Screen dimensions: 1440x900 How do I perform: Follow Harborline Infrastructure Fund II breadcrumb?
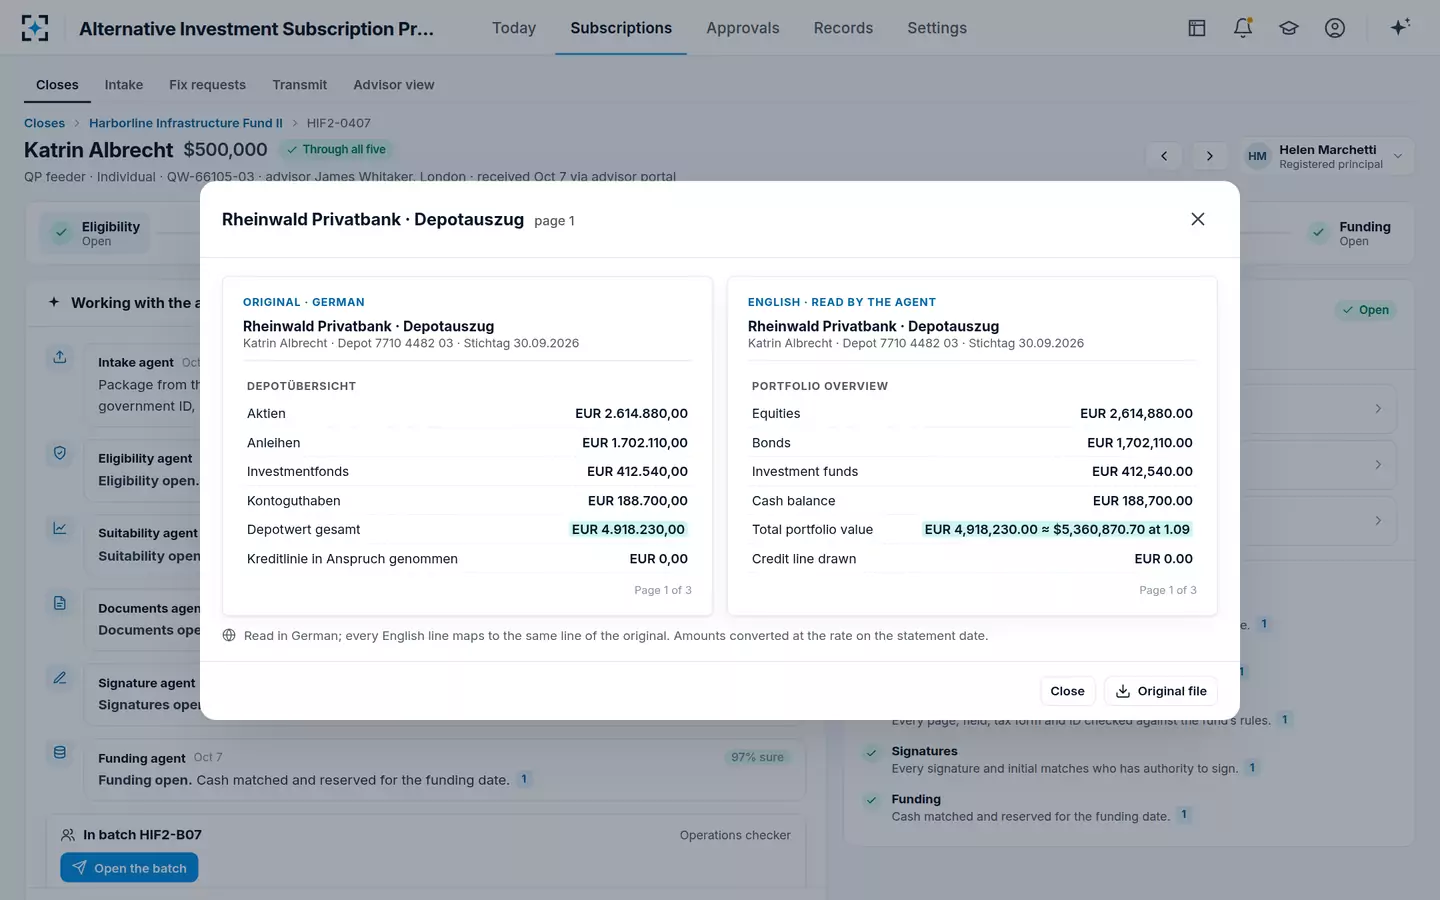click(x=186, y=123)
